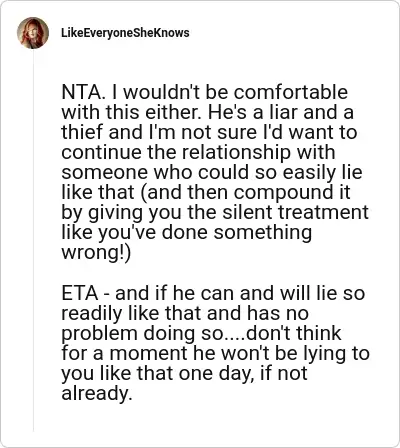Click the line 'continue the relationship with'
Image resolution: width=400 pixels, height=448 pixels.
198,152
